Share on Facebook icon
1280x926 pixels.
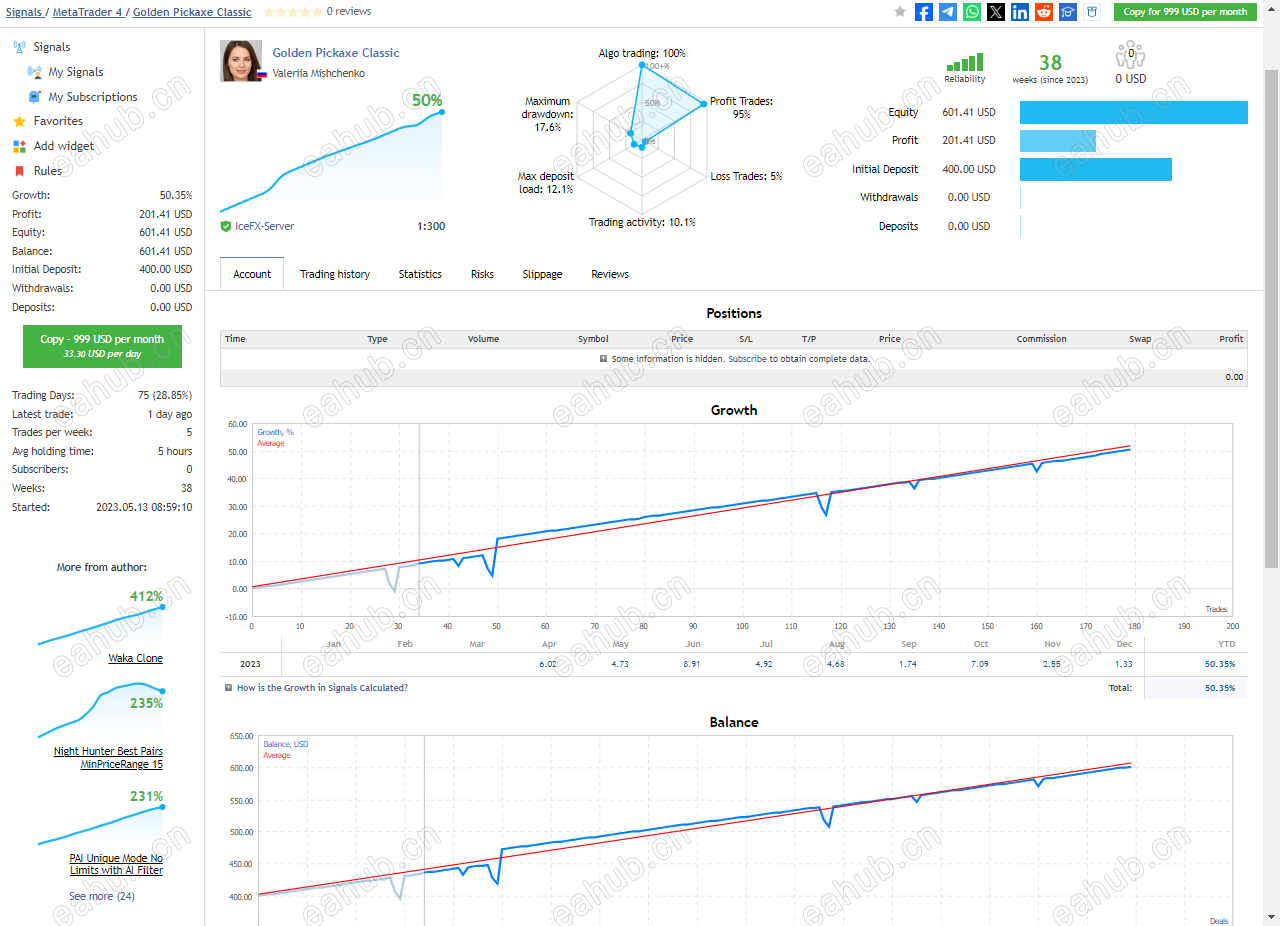coord(924,12)
